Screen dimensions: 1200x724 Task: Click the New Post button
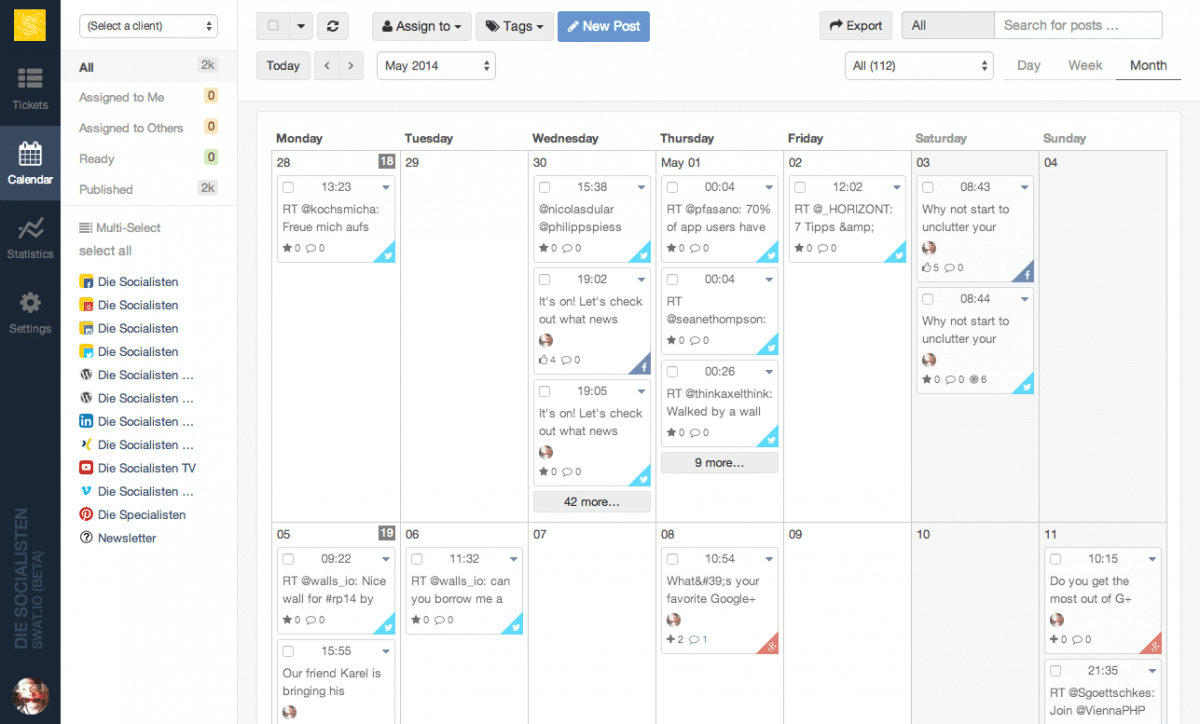604,26
